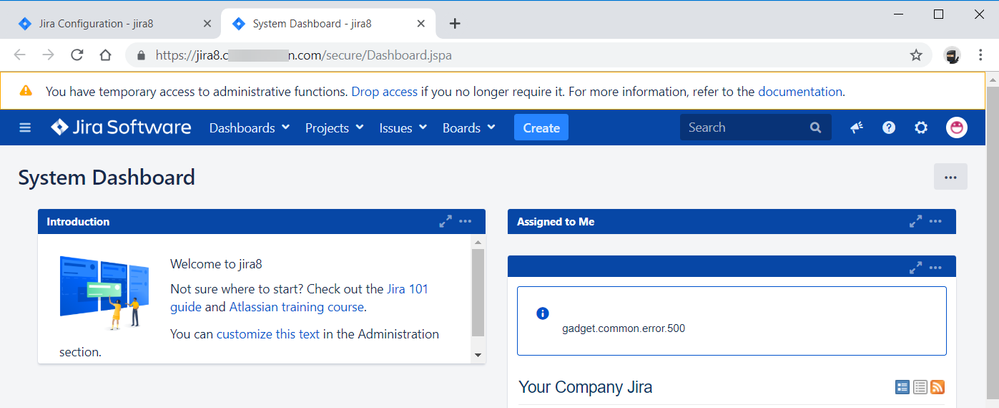This screenshot has width=999, height=408.
Task: Click the info icon in error gadget
Action: 542,313
